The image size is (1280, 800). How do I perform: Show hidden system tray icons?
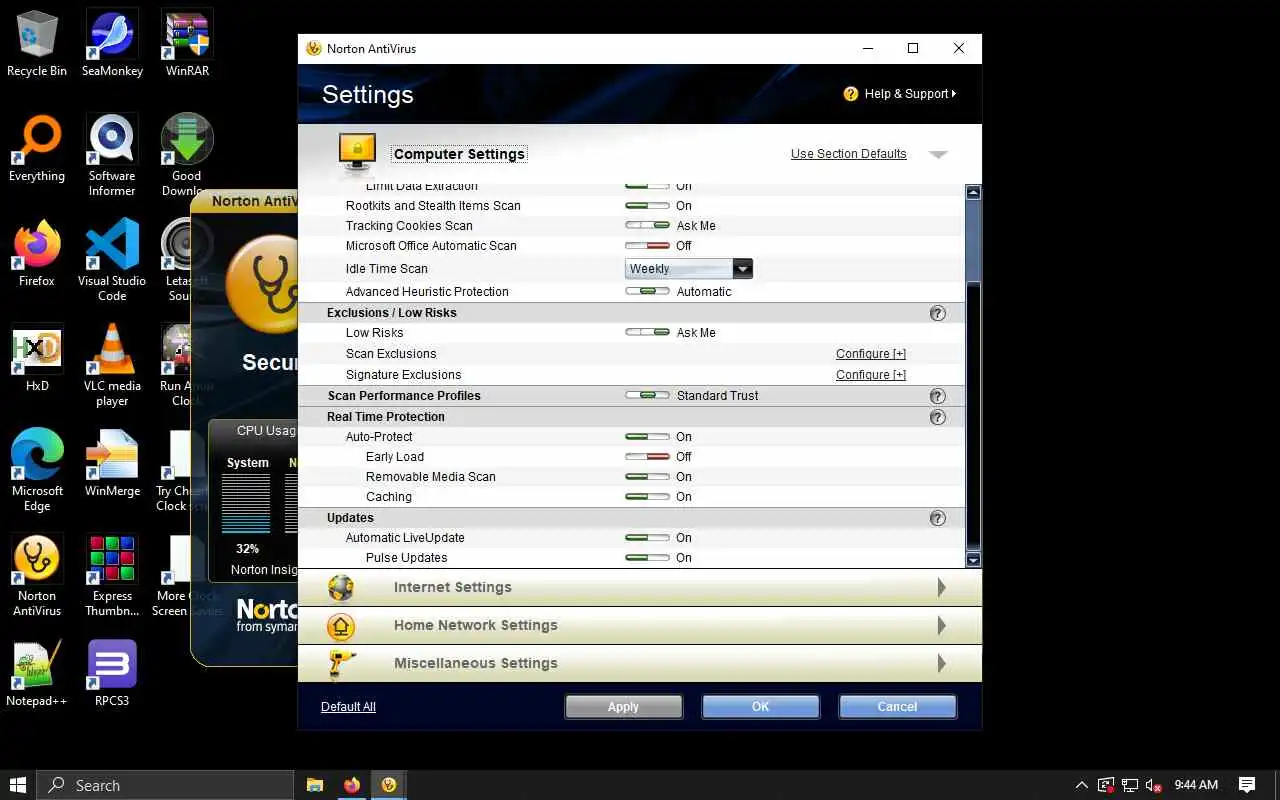pos(1081,785)
